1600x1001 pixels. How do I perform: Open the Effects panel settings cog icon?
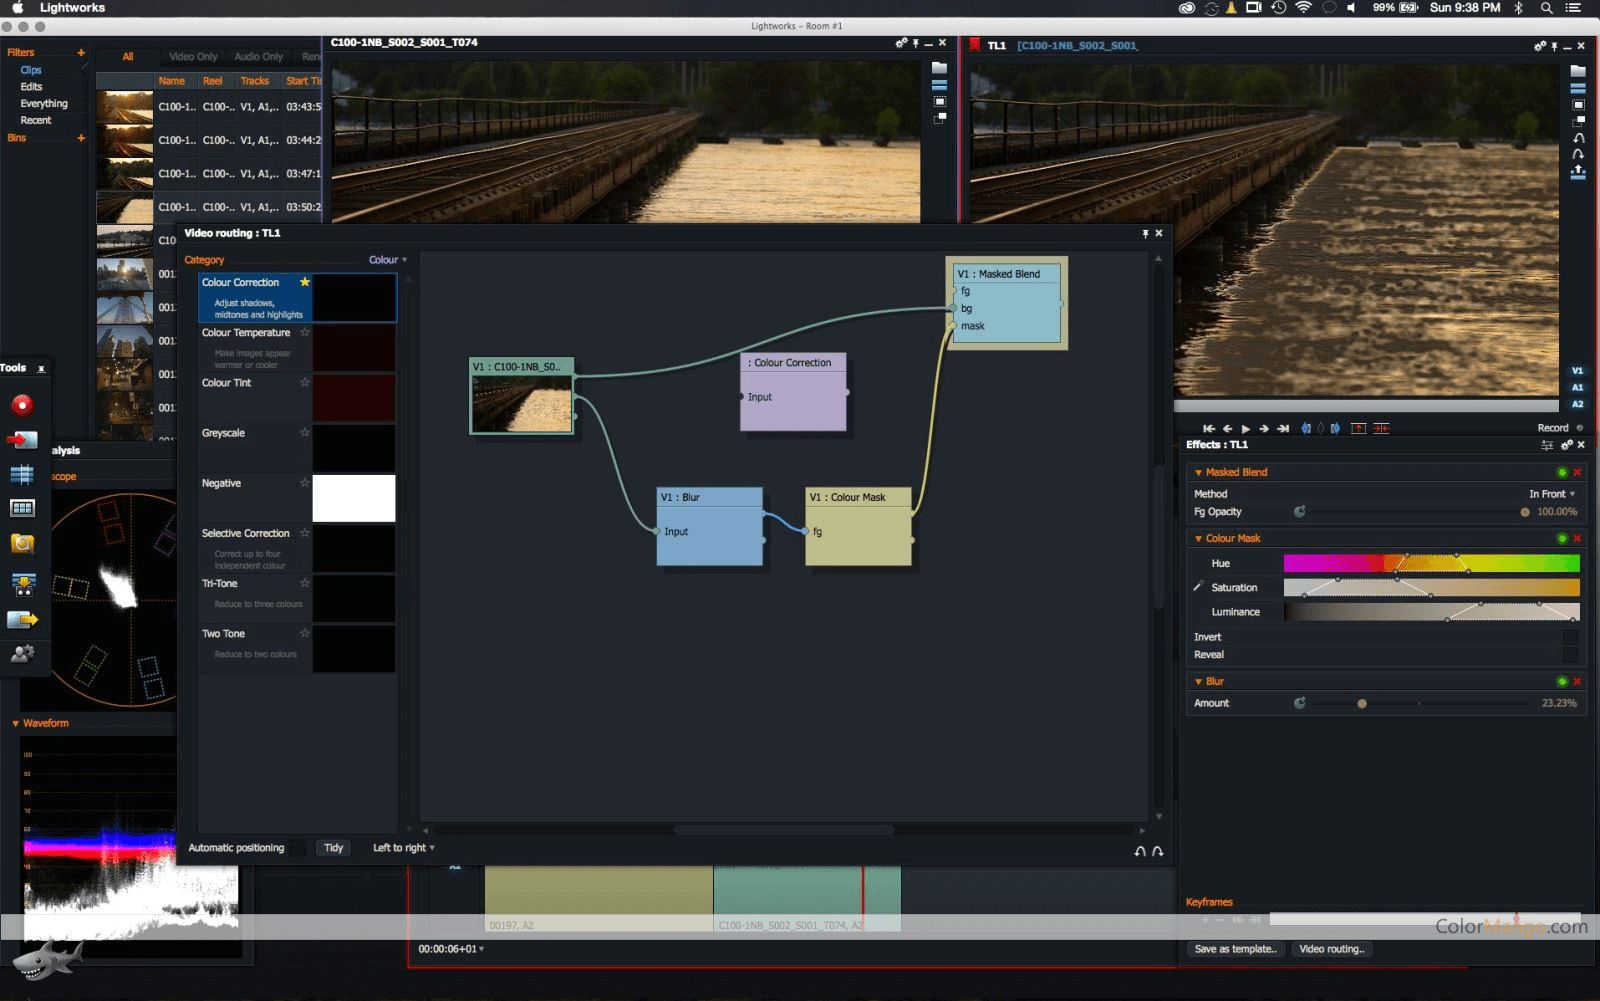coord(1566,445)
